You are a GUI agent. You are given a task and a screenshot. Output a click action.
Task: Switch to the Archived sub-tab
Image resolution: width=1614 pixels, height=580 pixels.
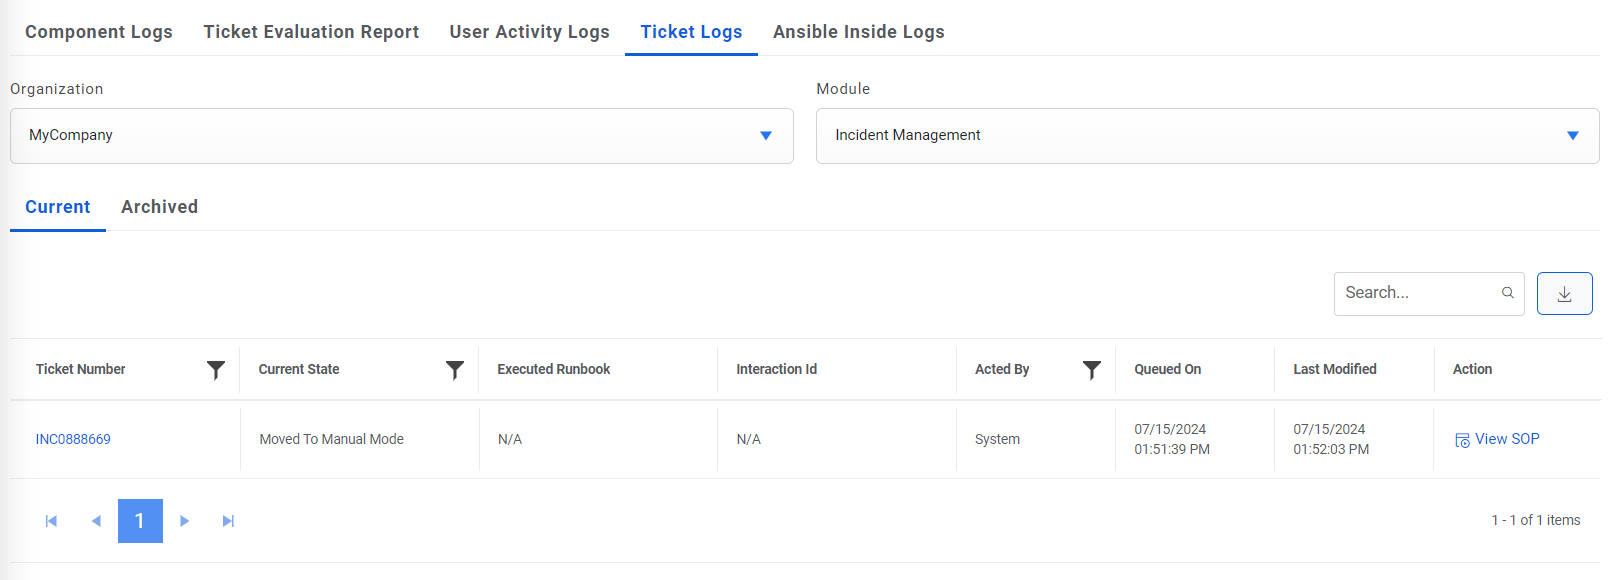pyautogui.click(x=159, y=207)
